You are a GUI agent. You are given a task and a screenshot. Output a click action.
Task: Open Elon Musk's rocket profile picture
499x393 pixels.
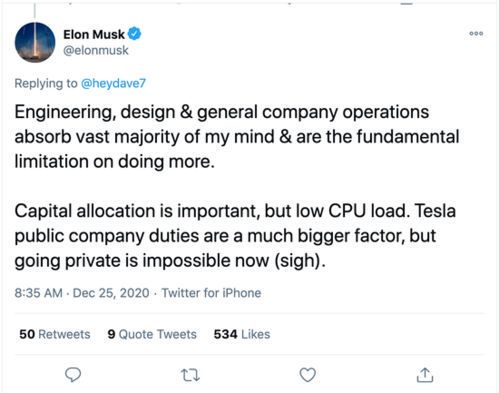pos(35,42)
